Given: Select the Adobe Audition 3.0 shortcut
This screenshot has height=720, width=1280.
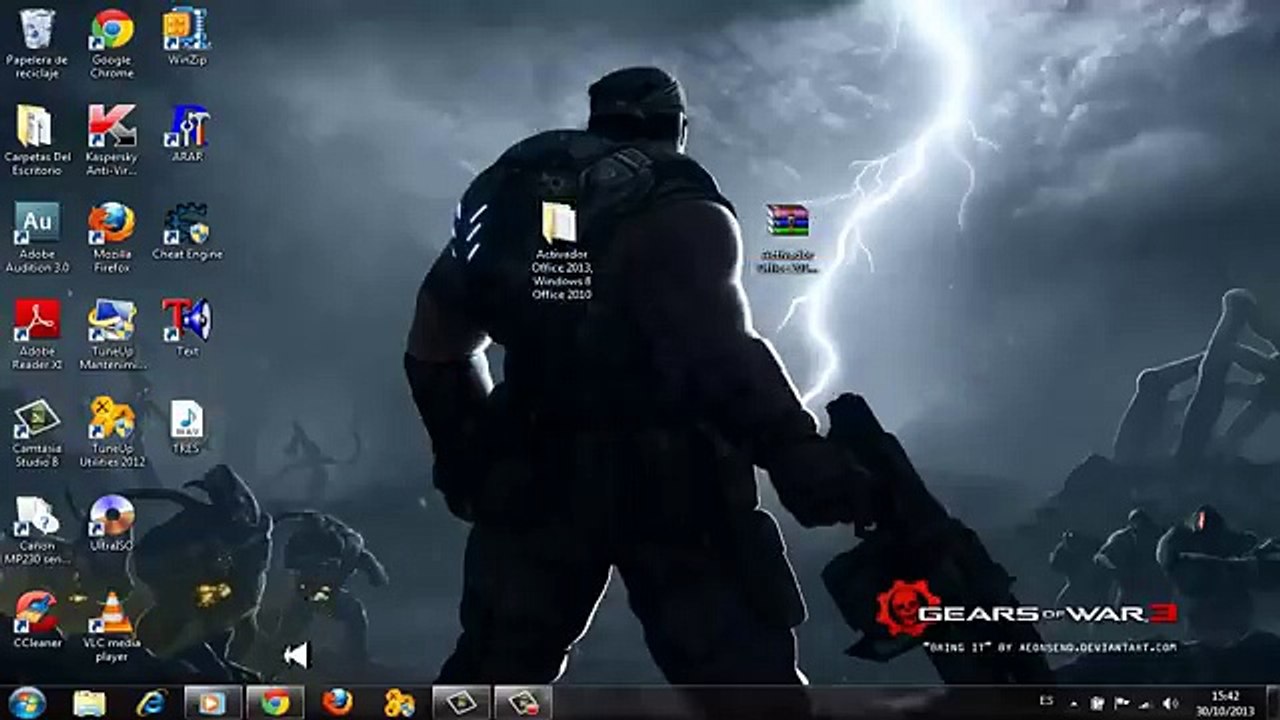Looking at the screenshot, I should click(x=37, y=237).
